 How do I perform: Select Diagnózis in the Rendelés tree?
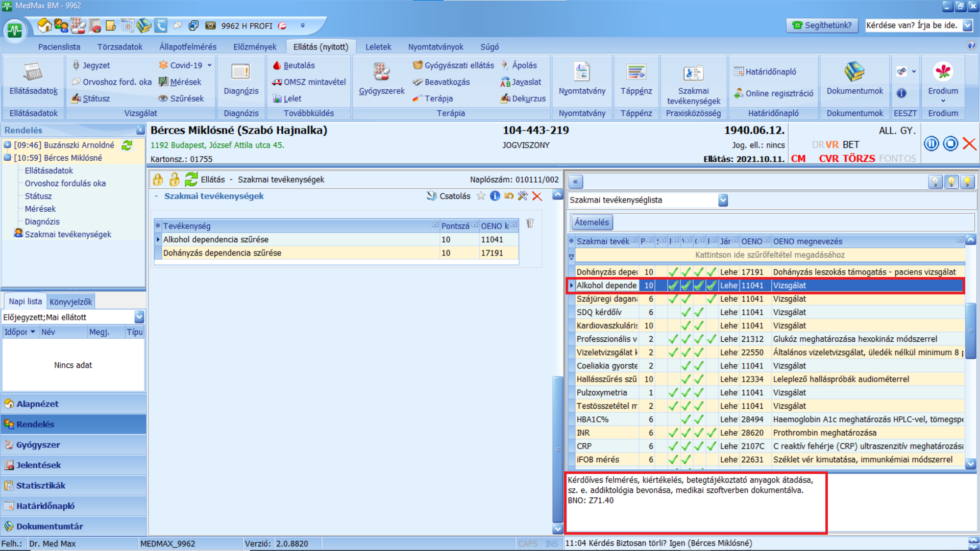click(x=42, y=221)
